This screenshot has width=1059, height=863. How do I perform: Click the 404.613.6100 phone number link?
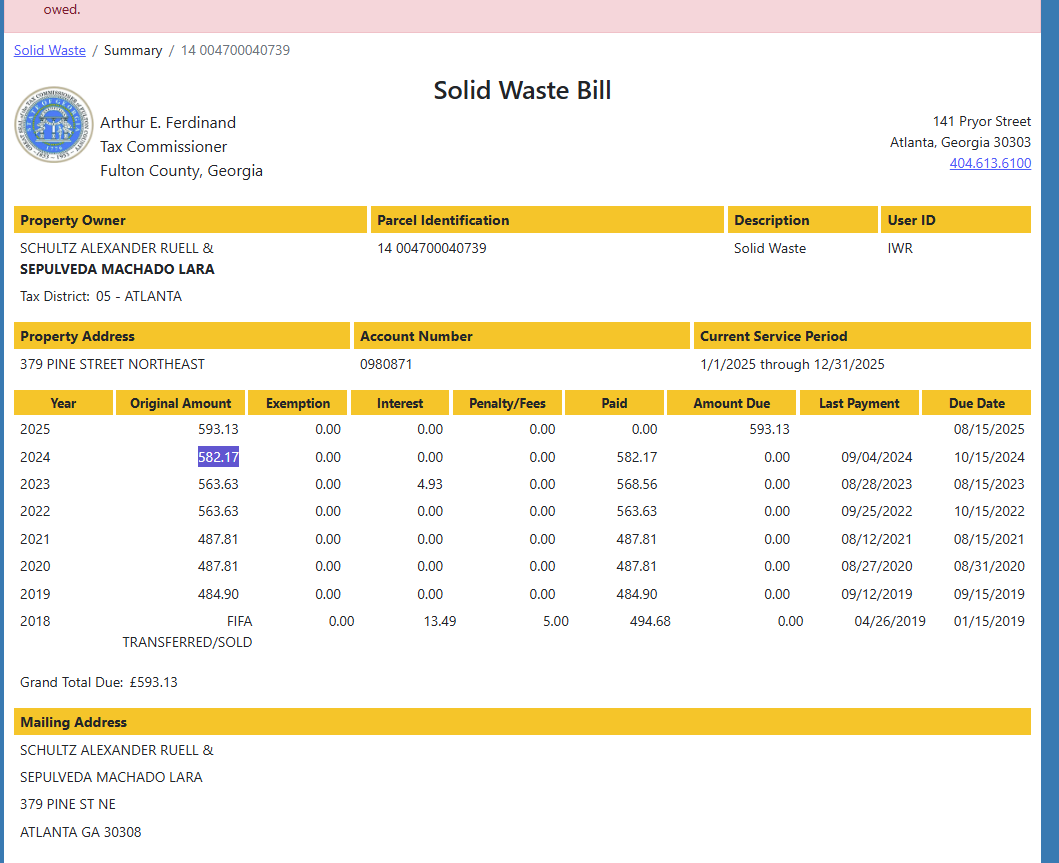(990, 163)
